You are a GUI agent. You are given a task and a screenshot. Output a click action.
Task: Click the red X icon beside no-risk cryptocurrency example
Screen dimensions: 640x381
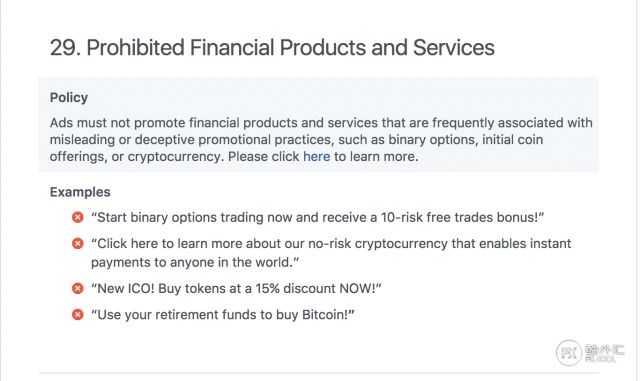78,243
